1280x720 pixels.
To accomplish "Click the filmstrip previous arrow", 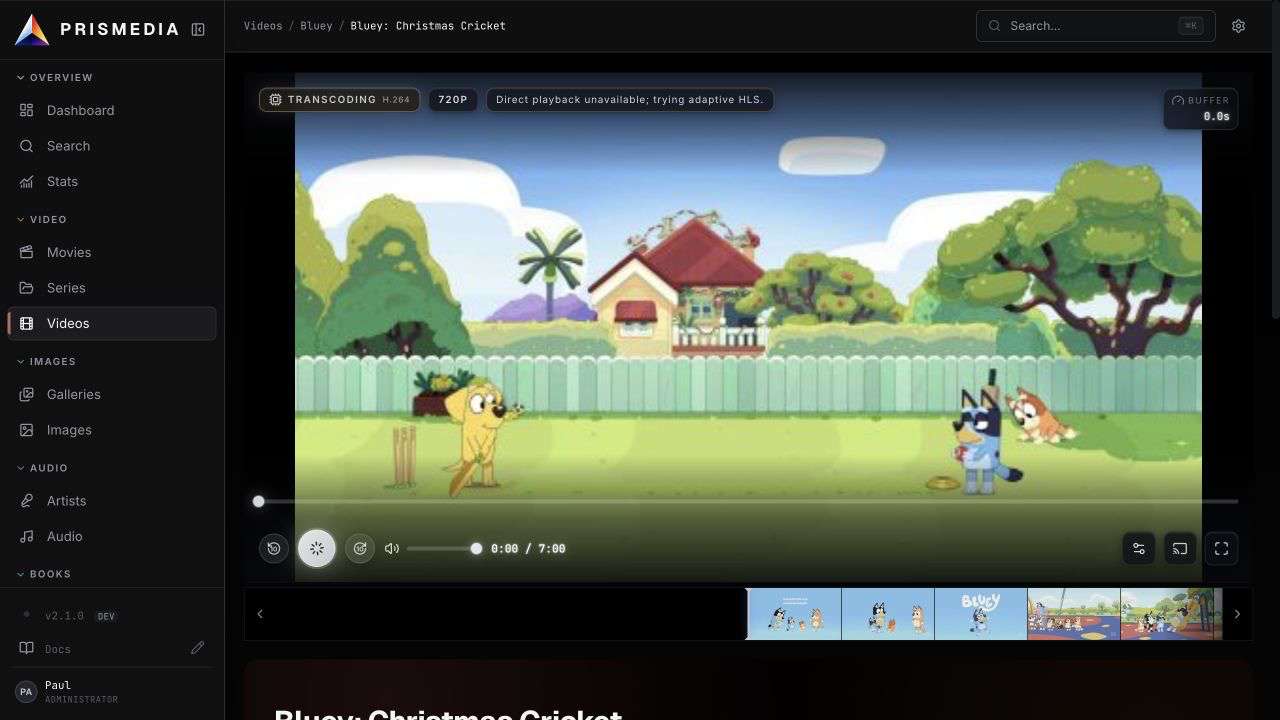I will coord(260,614).
